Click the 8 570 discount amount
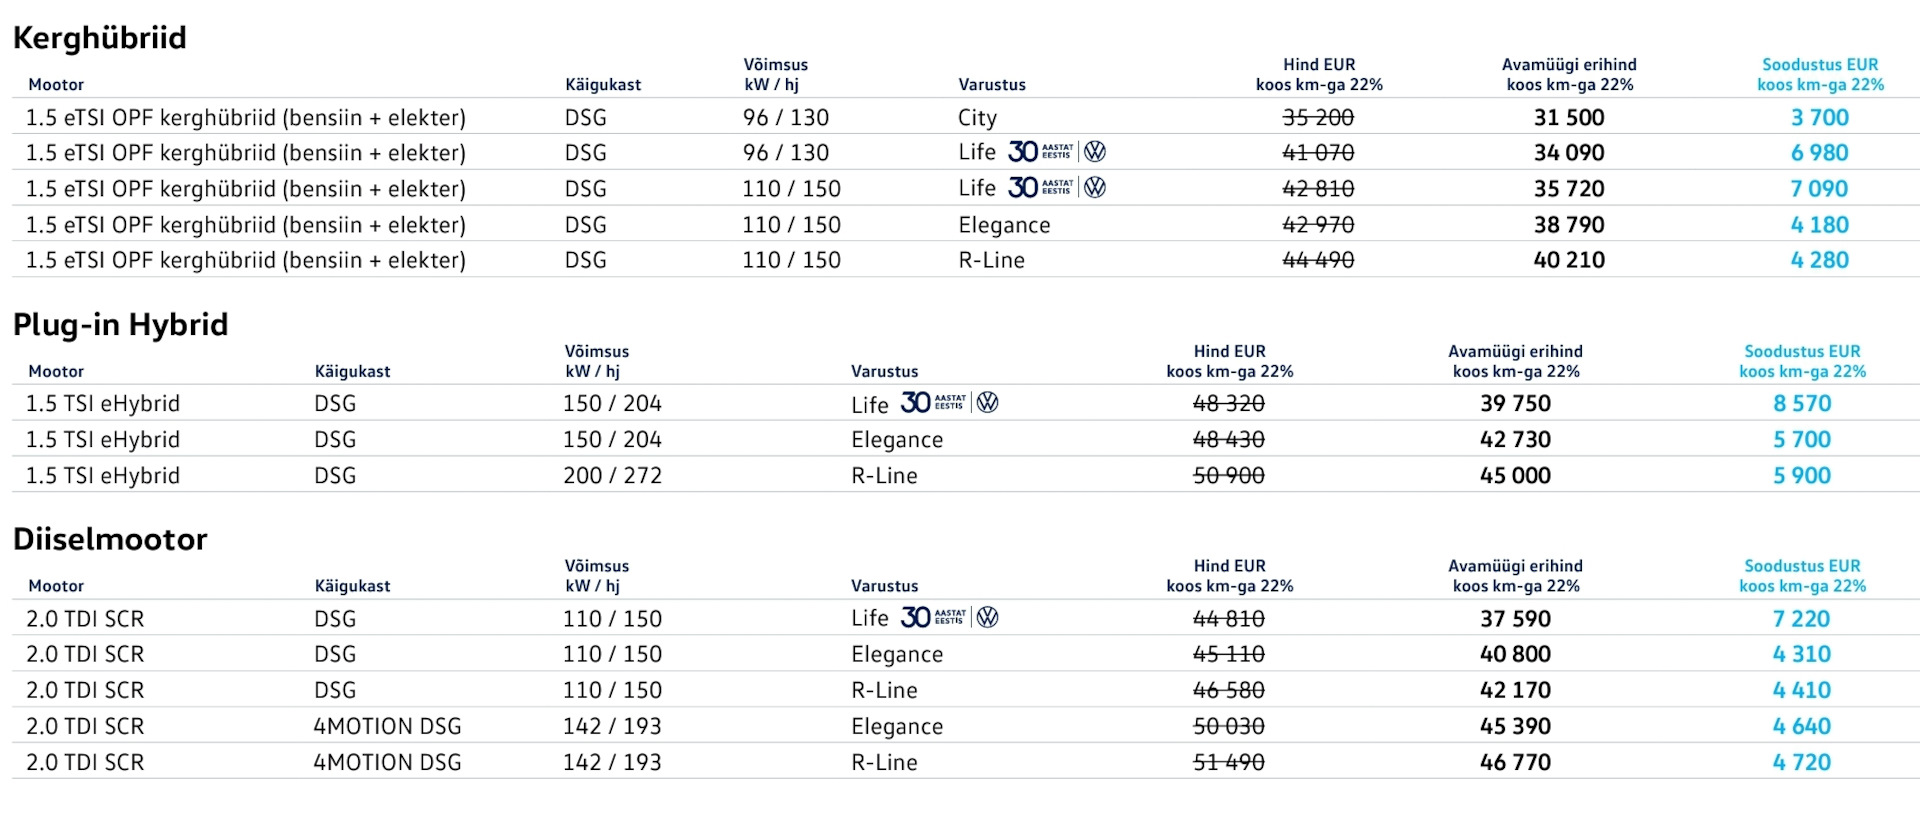This screenshot has height=829, width=1920. [x=1802, y=404]
